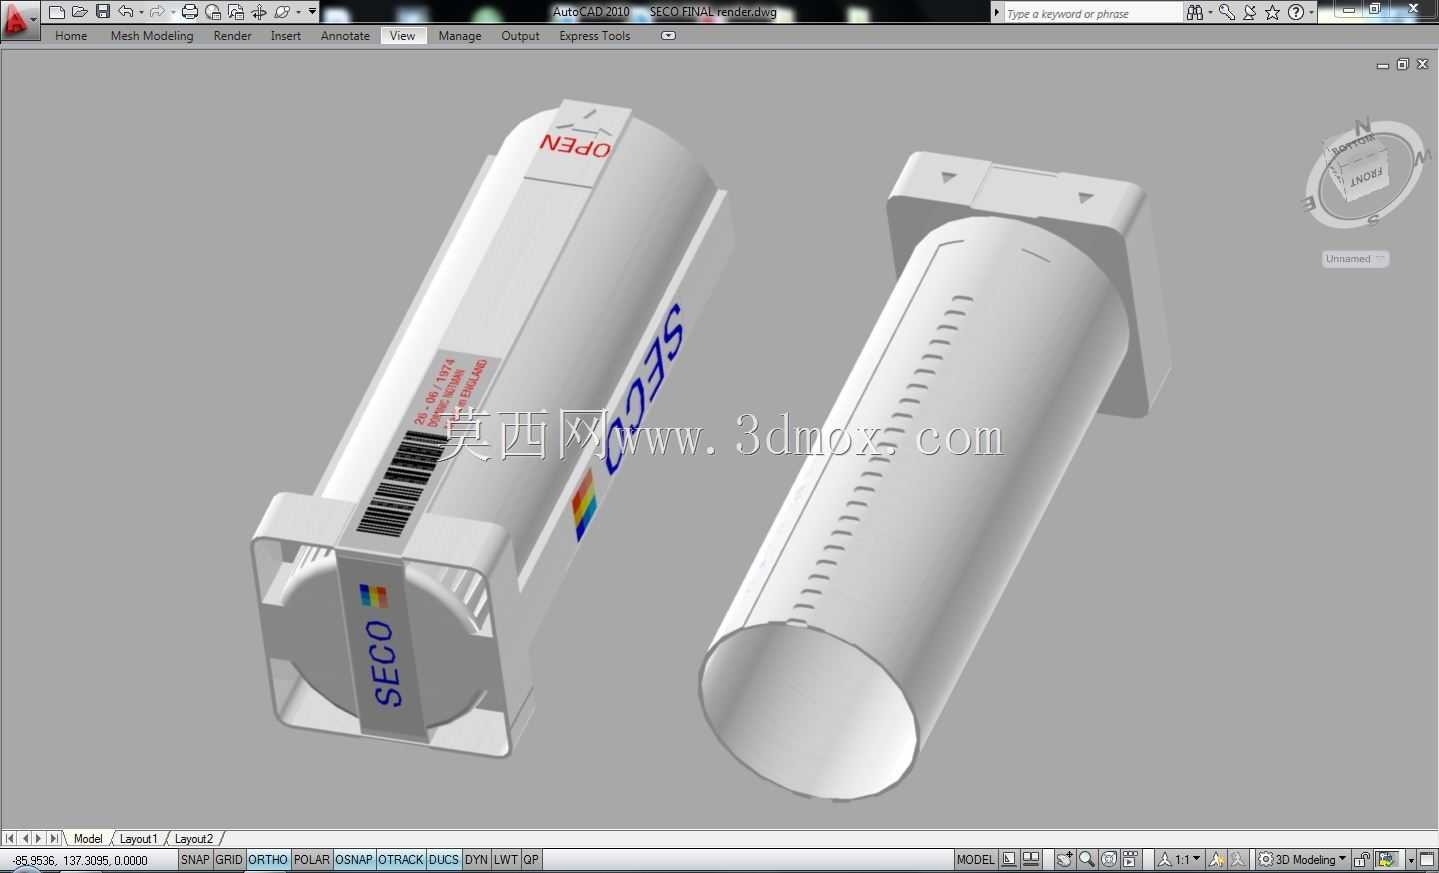Switch to the Insert ribbon tab
Viewport: 1439px width, 873px height.
pos(285,36)
